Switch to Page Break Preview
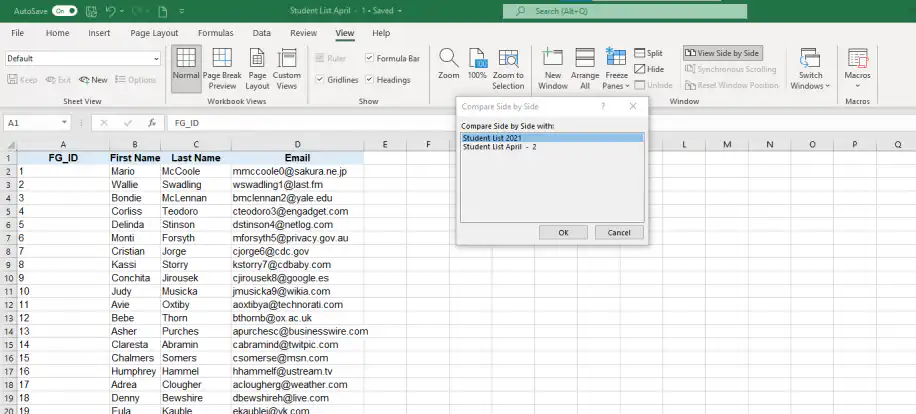Image resolution: width=916 pixels, height=414 pixels. pos(222,69)
